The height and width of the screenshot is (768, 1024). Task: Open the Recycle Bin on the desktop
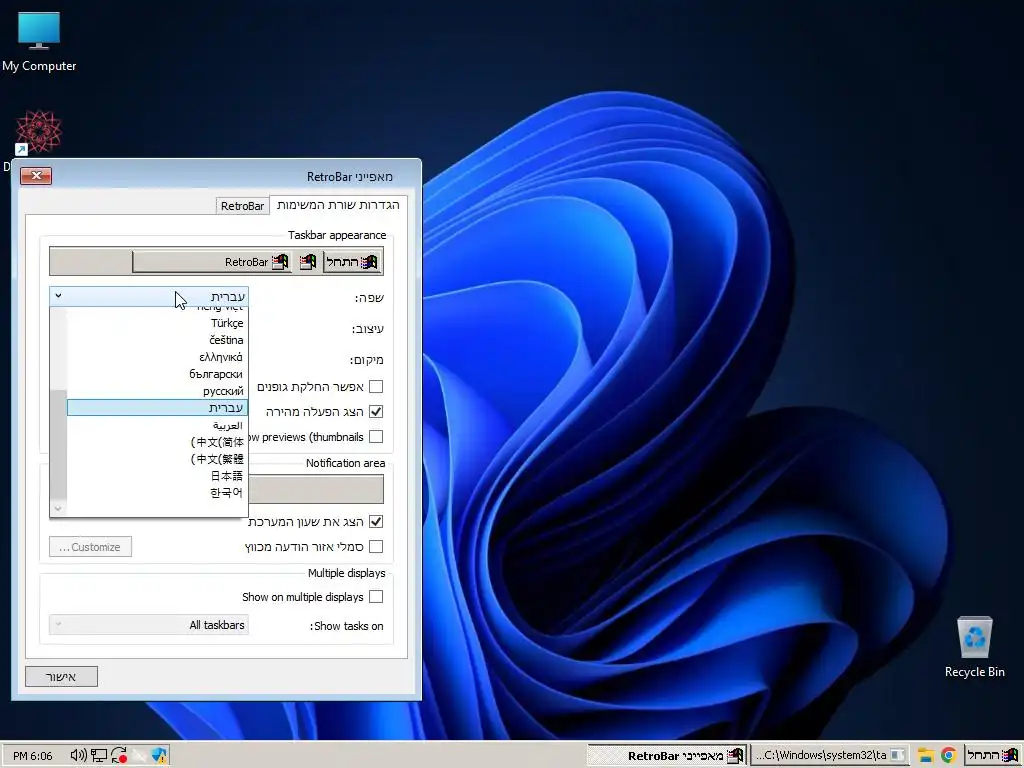pyautogui.click(x=974, y=647)
